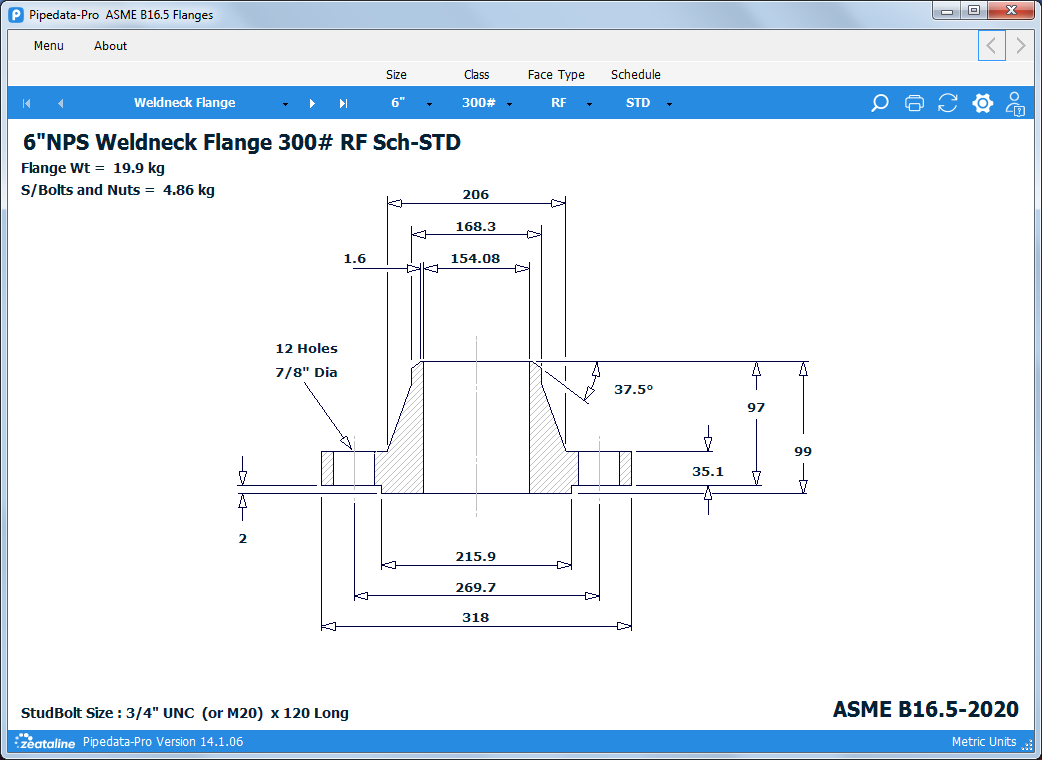Click Metric Units in the status bar
The width and height of the screenshot is (1042, 760).
pyautogui.click(x=983, y=742)
